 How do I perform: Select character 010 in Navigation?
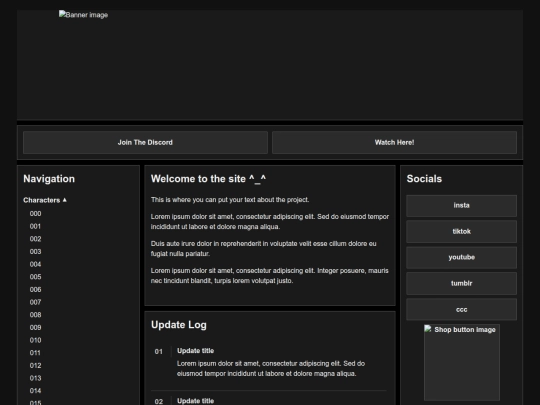(x=35, y=340)
